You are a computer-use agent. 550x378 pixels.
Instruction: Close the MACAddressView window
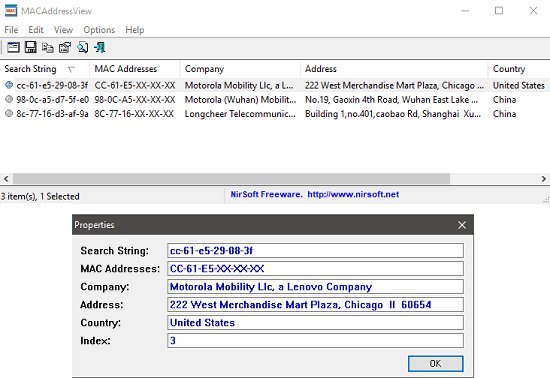pyautogui.click(x=533, y=11)
